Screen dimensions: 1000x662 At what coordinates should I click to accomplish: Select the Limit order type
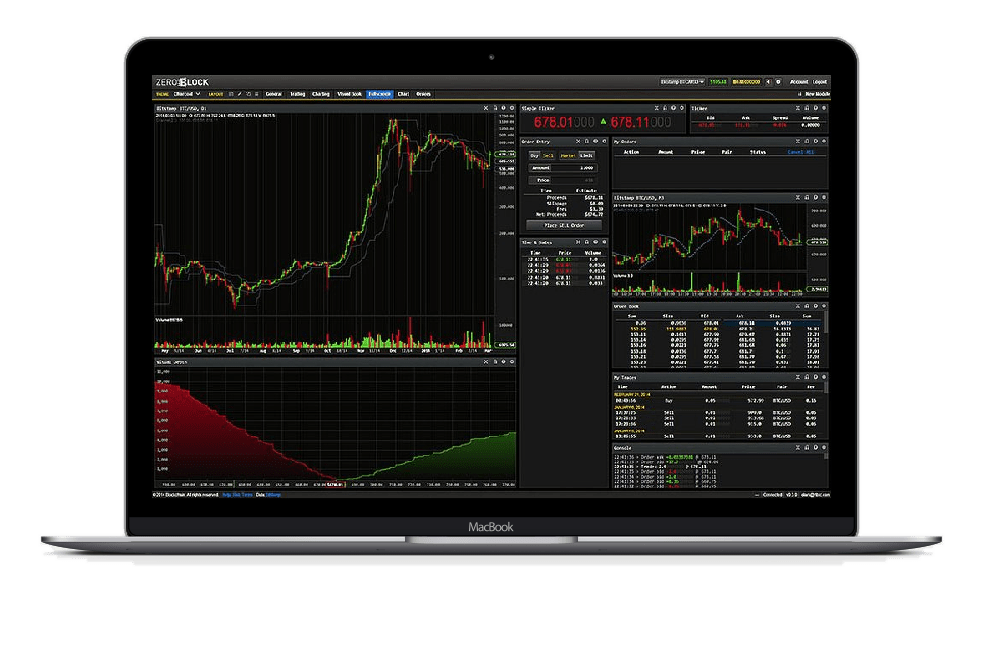pyautogui.click(x=587, y=156)
